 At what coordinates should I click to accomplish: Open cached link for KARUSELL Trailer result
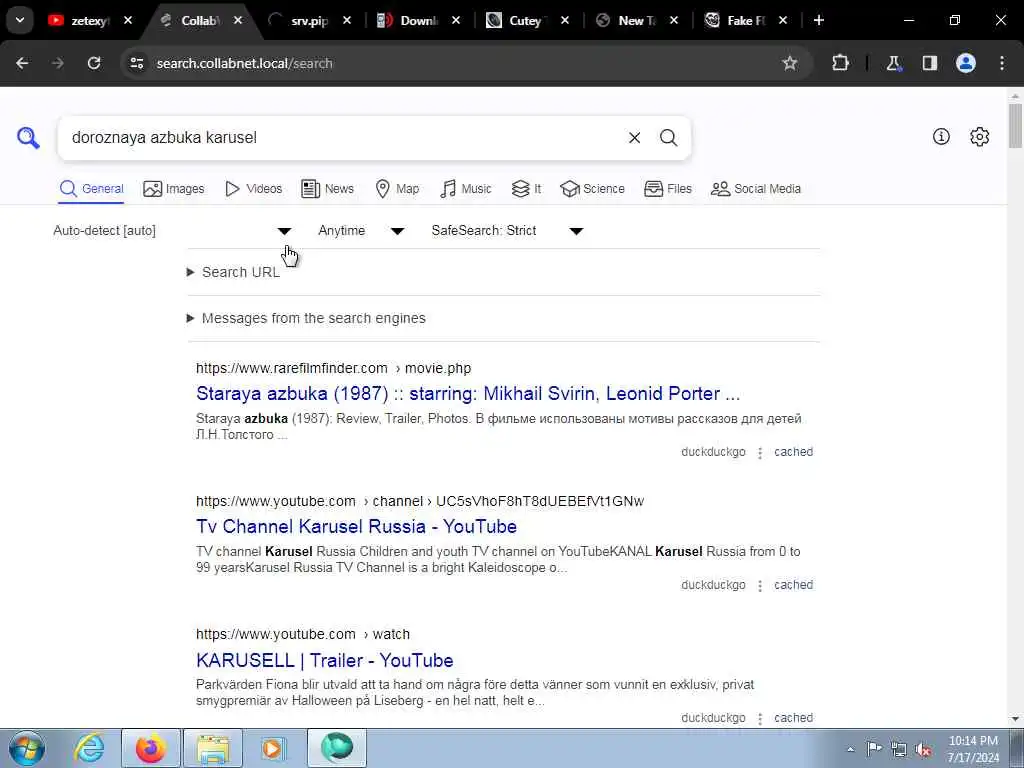click(793, 718)
